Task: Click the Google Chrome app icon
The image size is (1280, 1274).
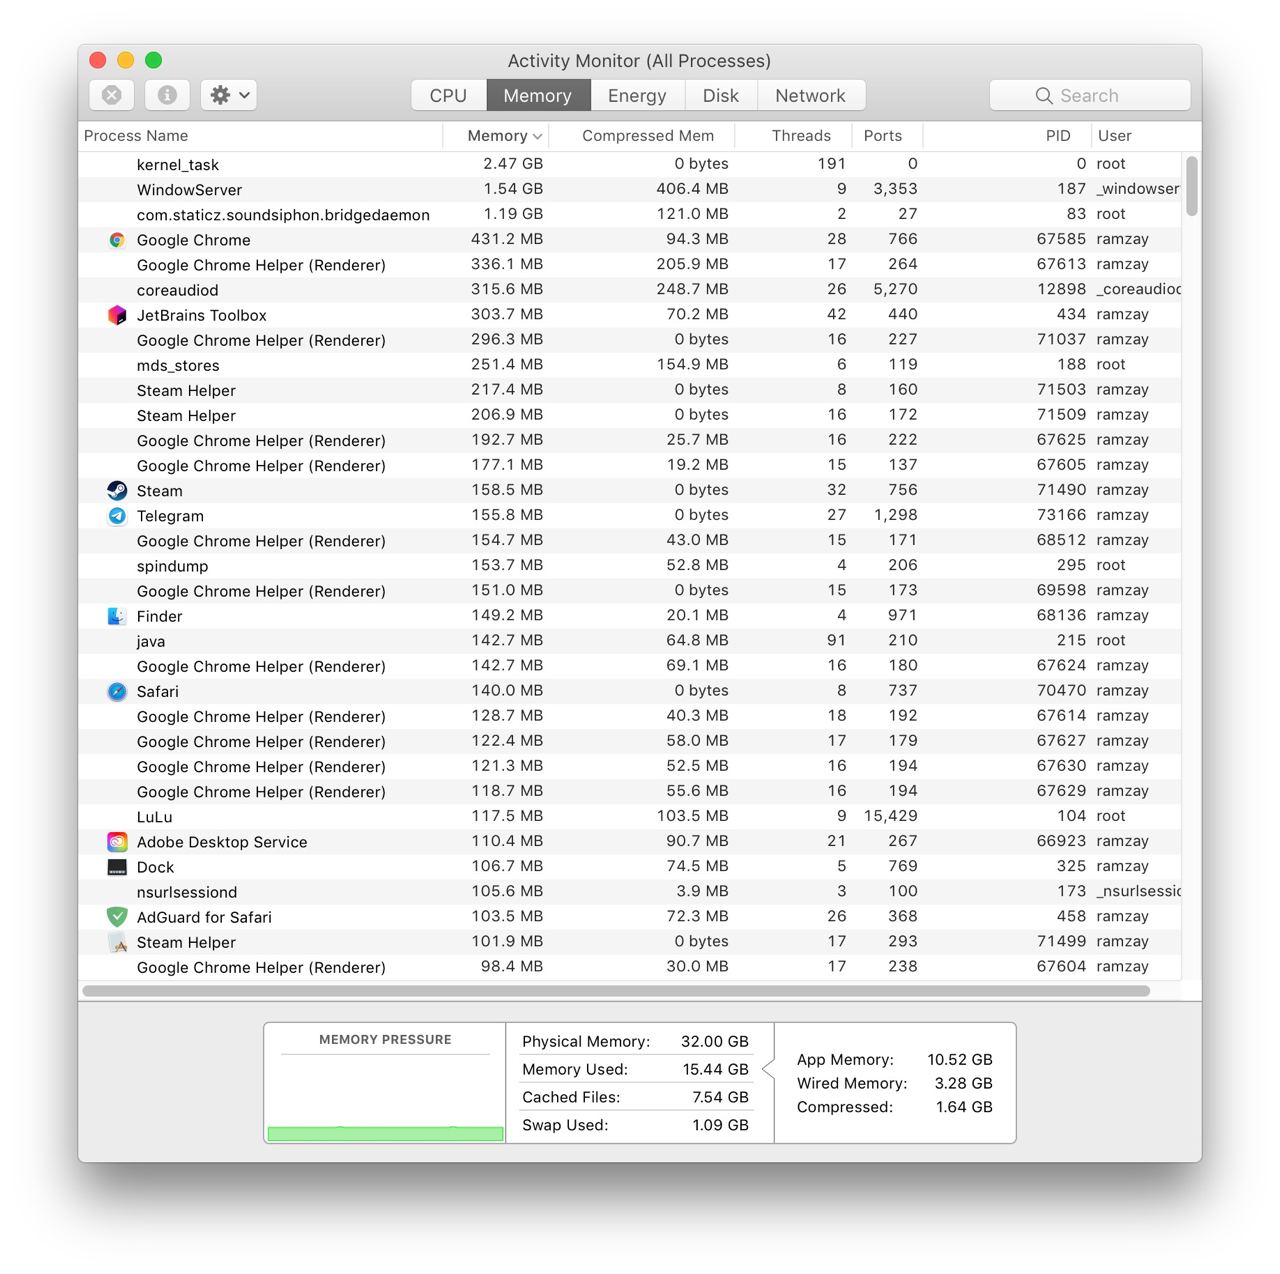Action: (x=117, y=240)
